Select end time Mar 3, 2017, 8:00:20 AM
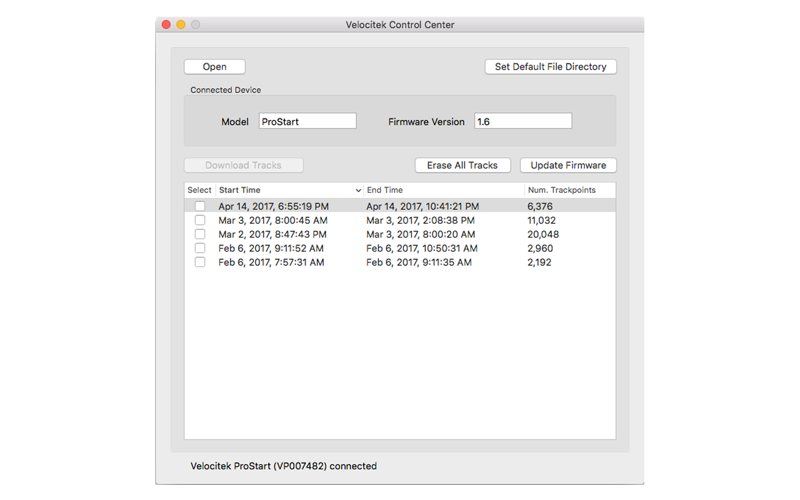This screenshot has height=500, width=800. pos(420,234)
